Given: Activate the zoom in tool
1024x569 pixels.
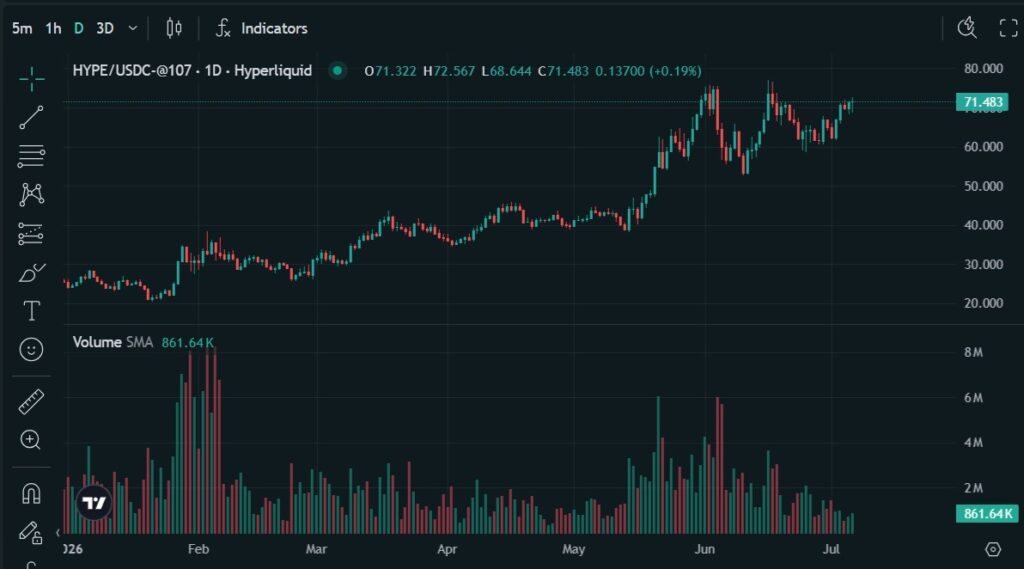Looking at the screenshot, I should coord(31,440).
